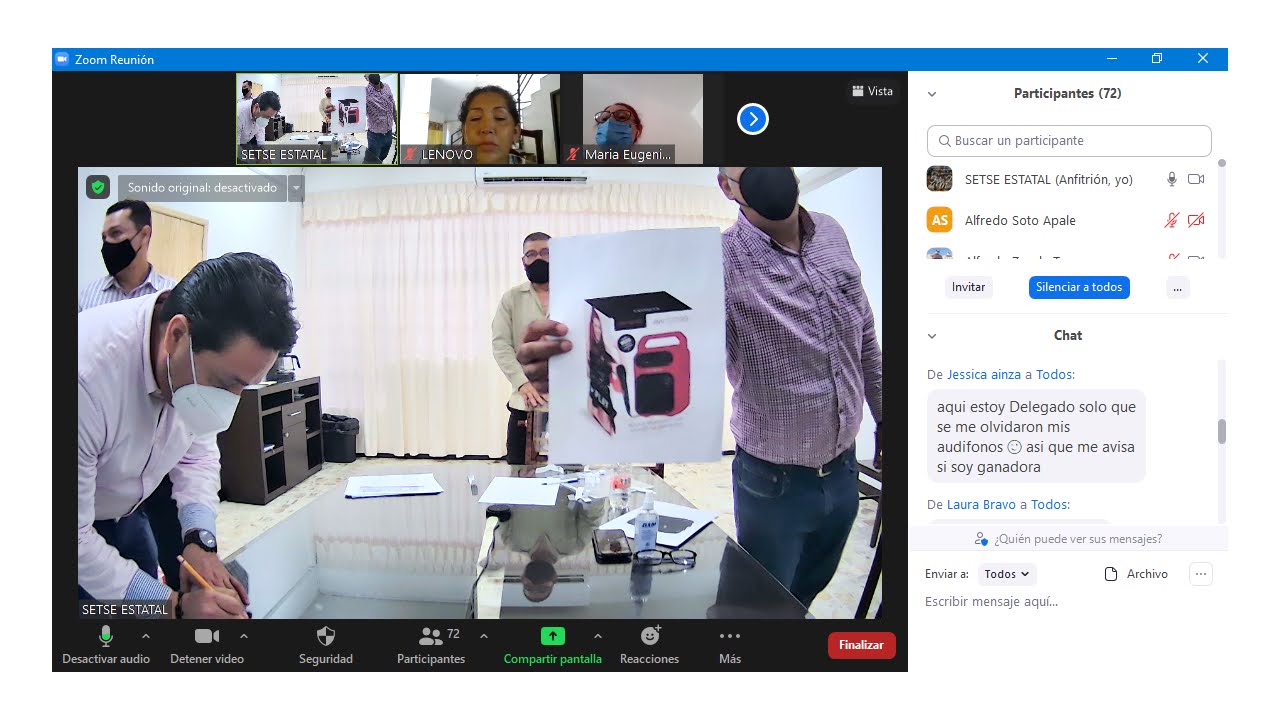Expand share options arrow next to Compartir pantalla
1280x720 pixels.
[x=598, y=636]
